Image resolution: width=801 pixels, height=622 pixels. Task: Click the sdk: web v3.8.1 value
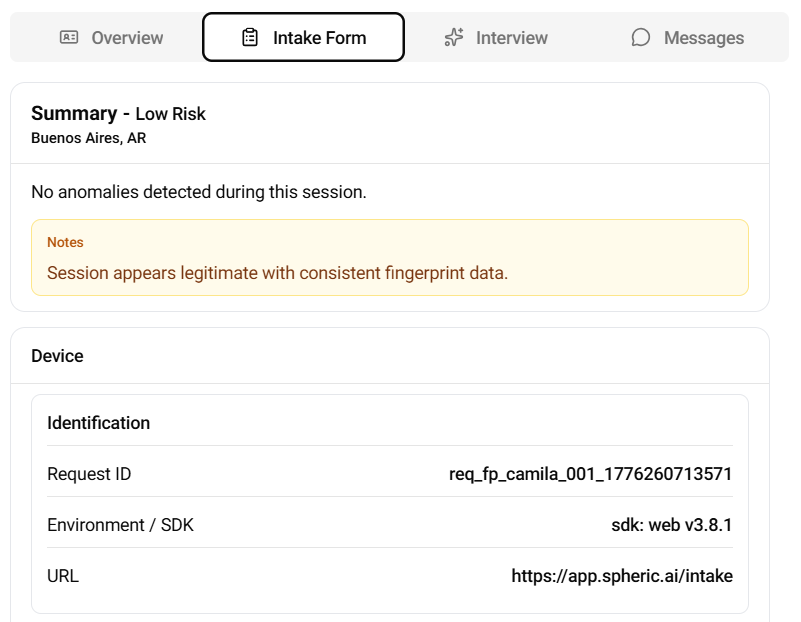[x=672, y=525]
